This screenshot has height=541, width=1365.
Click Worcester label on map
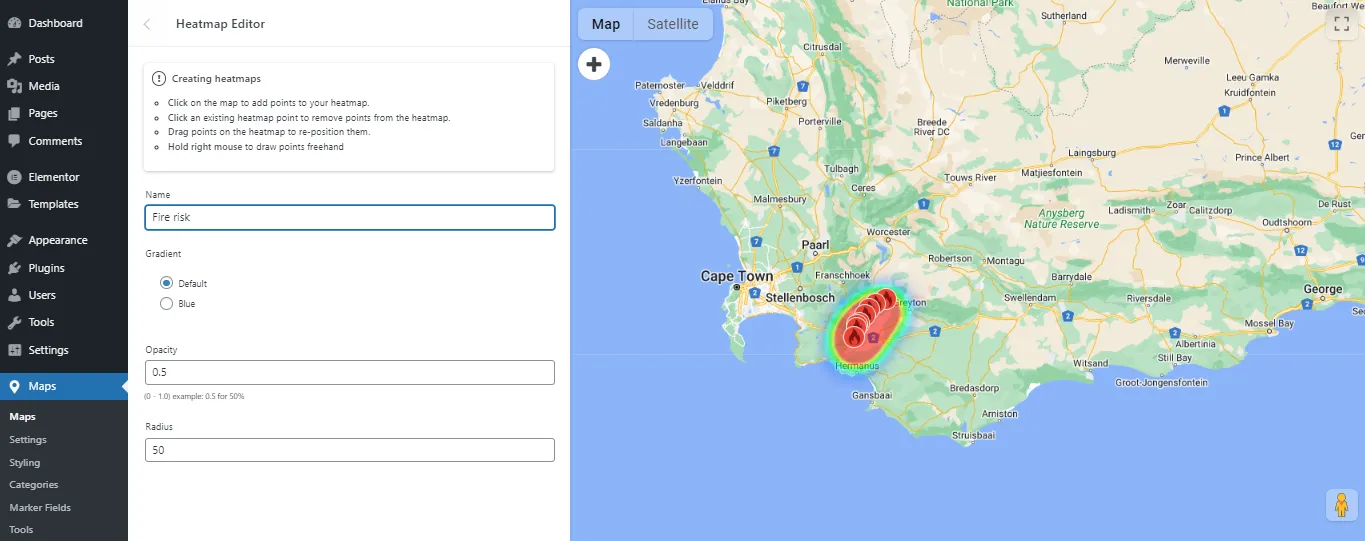coord(889,232)
